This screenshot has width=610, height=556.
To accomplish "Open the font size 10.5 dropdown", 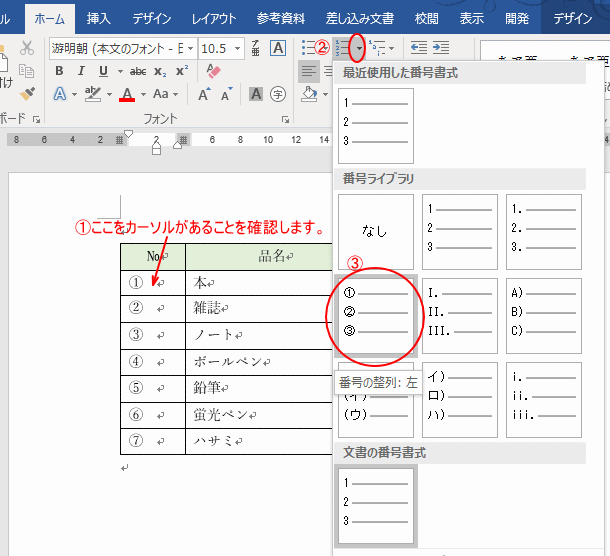I will pyautogui.click(x=237, y=49).
